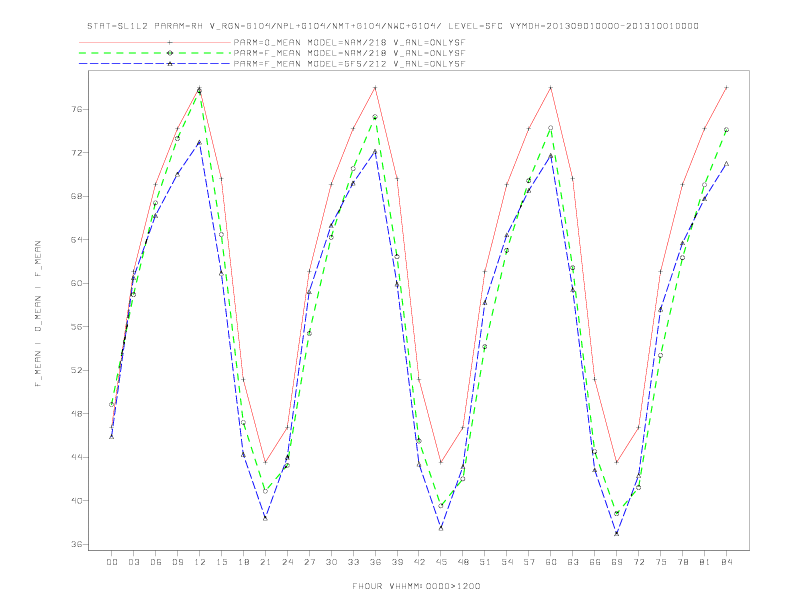Click x-axis forecast hour label 69
Screen dimensions: 792x612
[x=617, y=562]
